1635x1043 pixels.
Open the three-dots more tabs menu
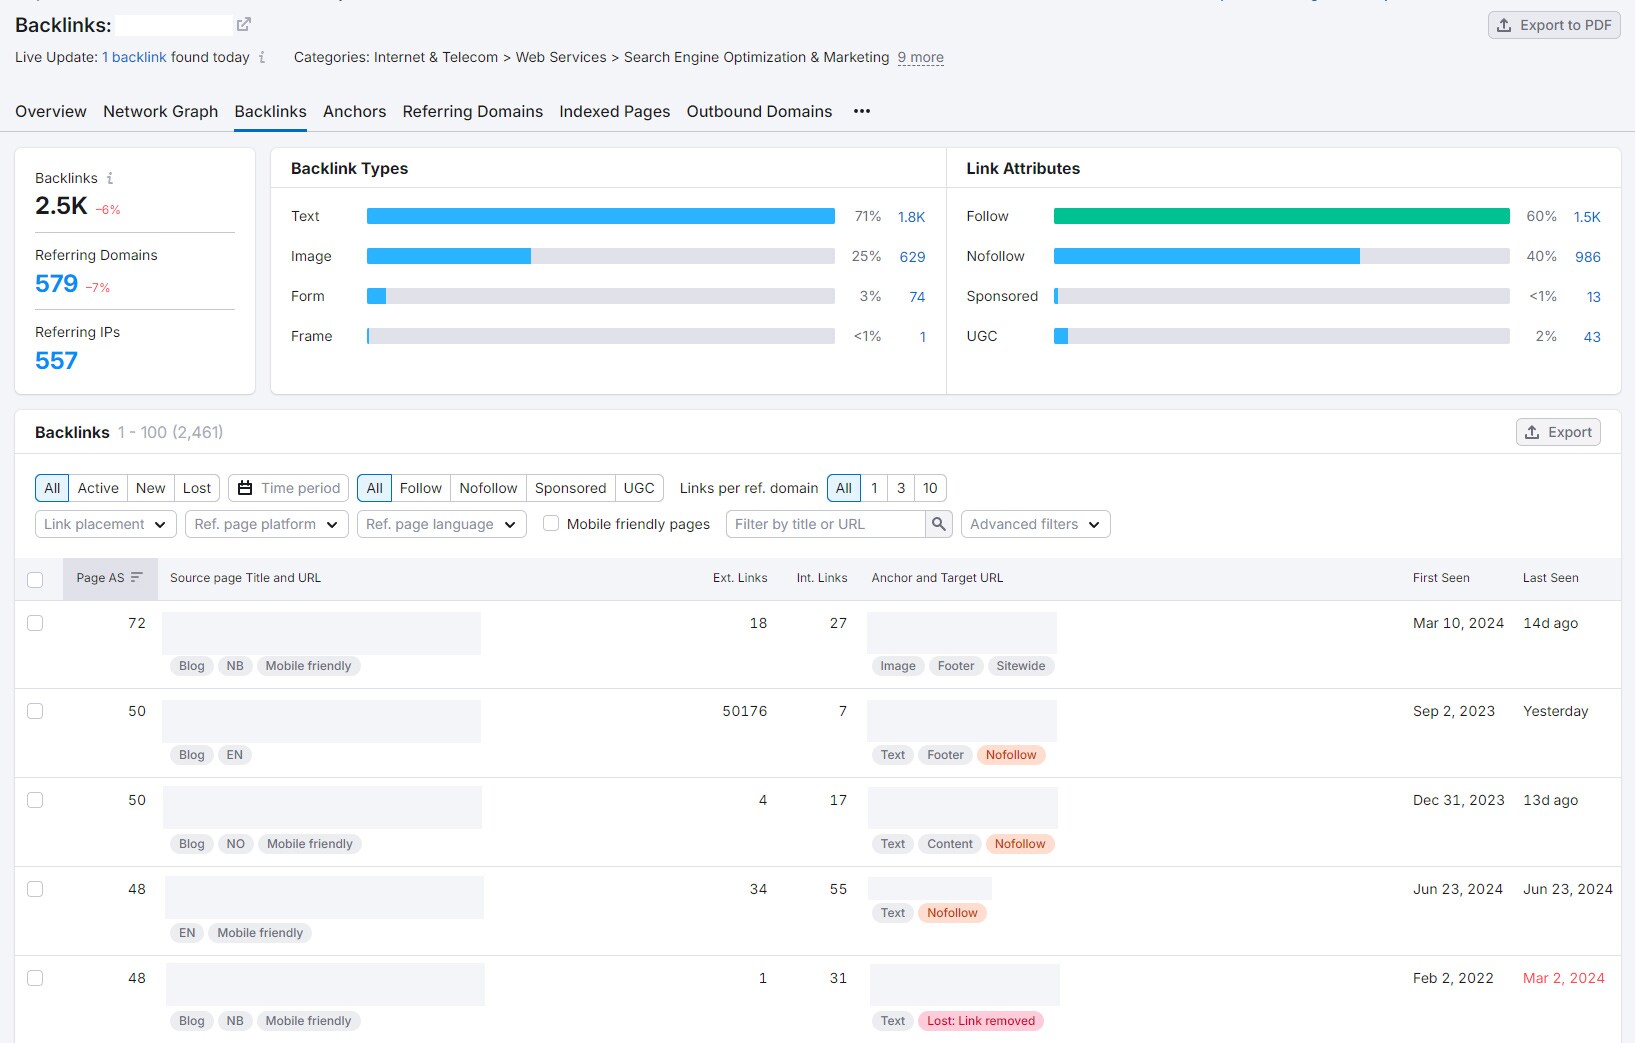861,111
